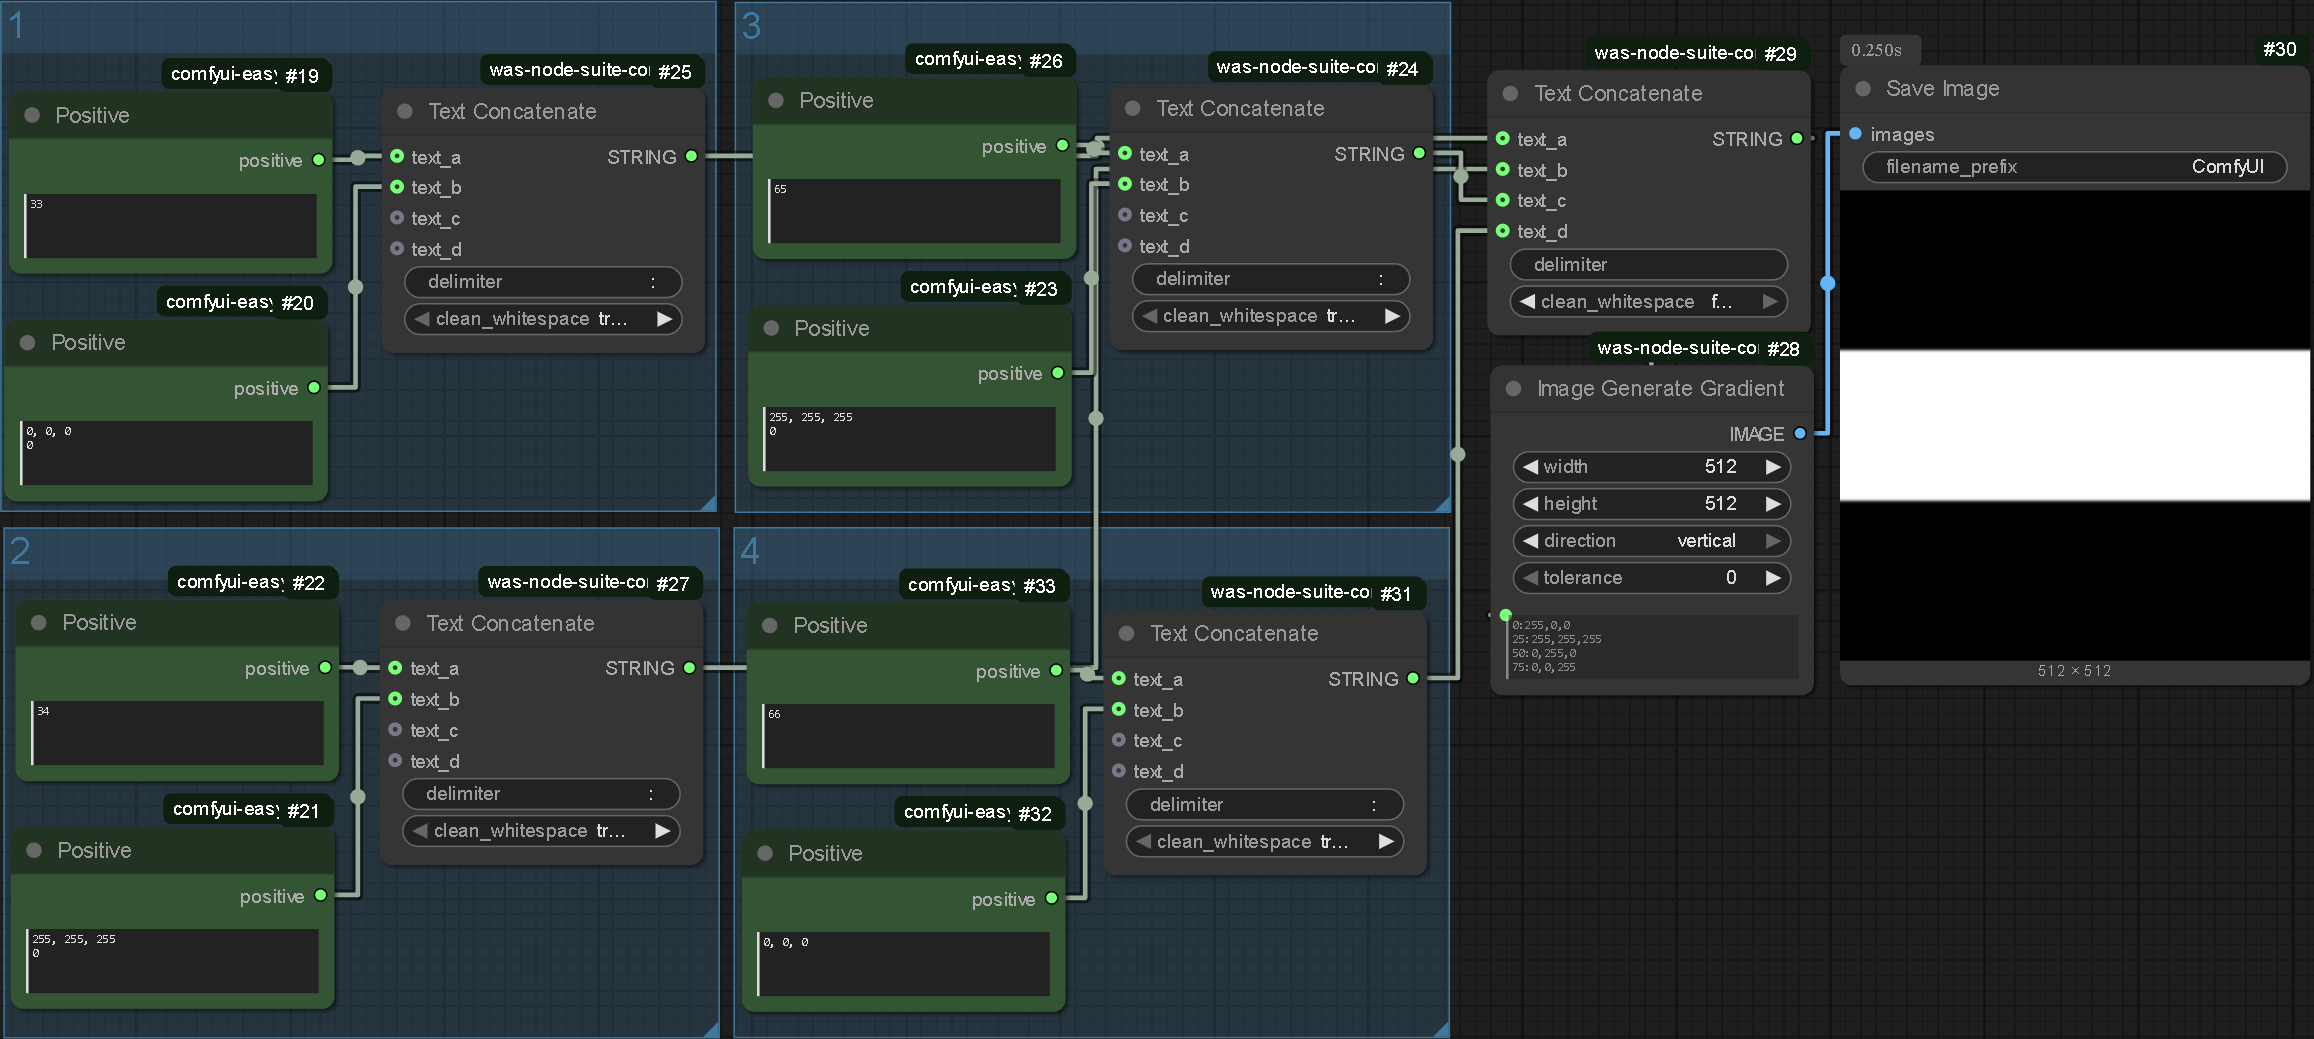
Task: Edit the delimiter field of node #31
Action: (1265, 805)
